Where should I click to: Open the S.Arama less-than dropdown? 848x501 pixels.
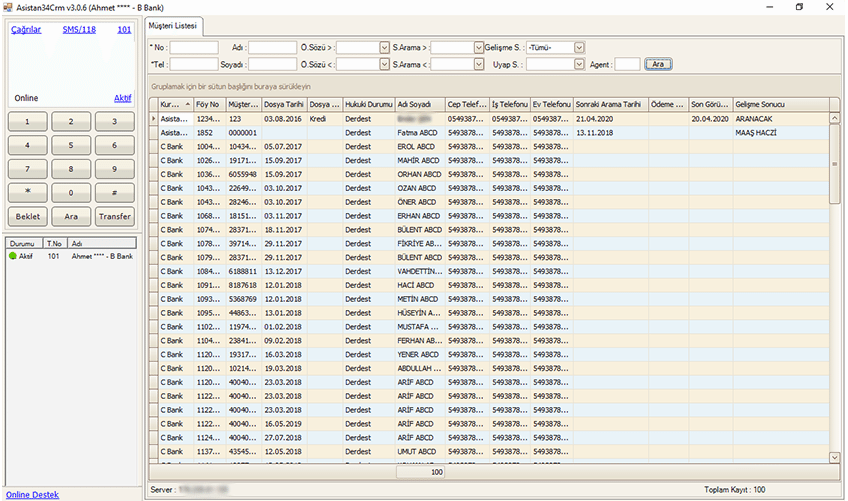478,64
